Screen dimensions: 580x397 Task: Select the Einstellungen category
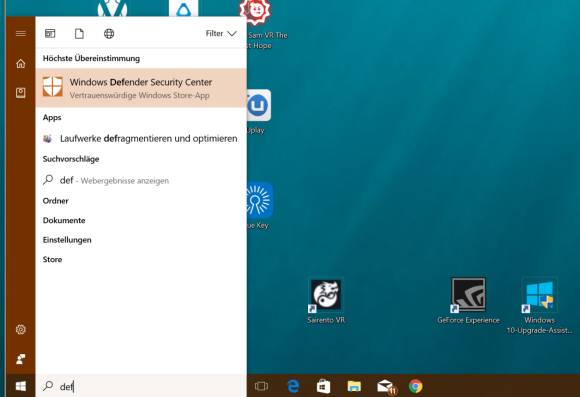click(67, 240)
